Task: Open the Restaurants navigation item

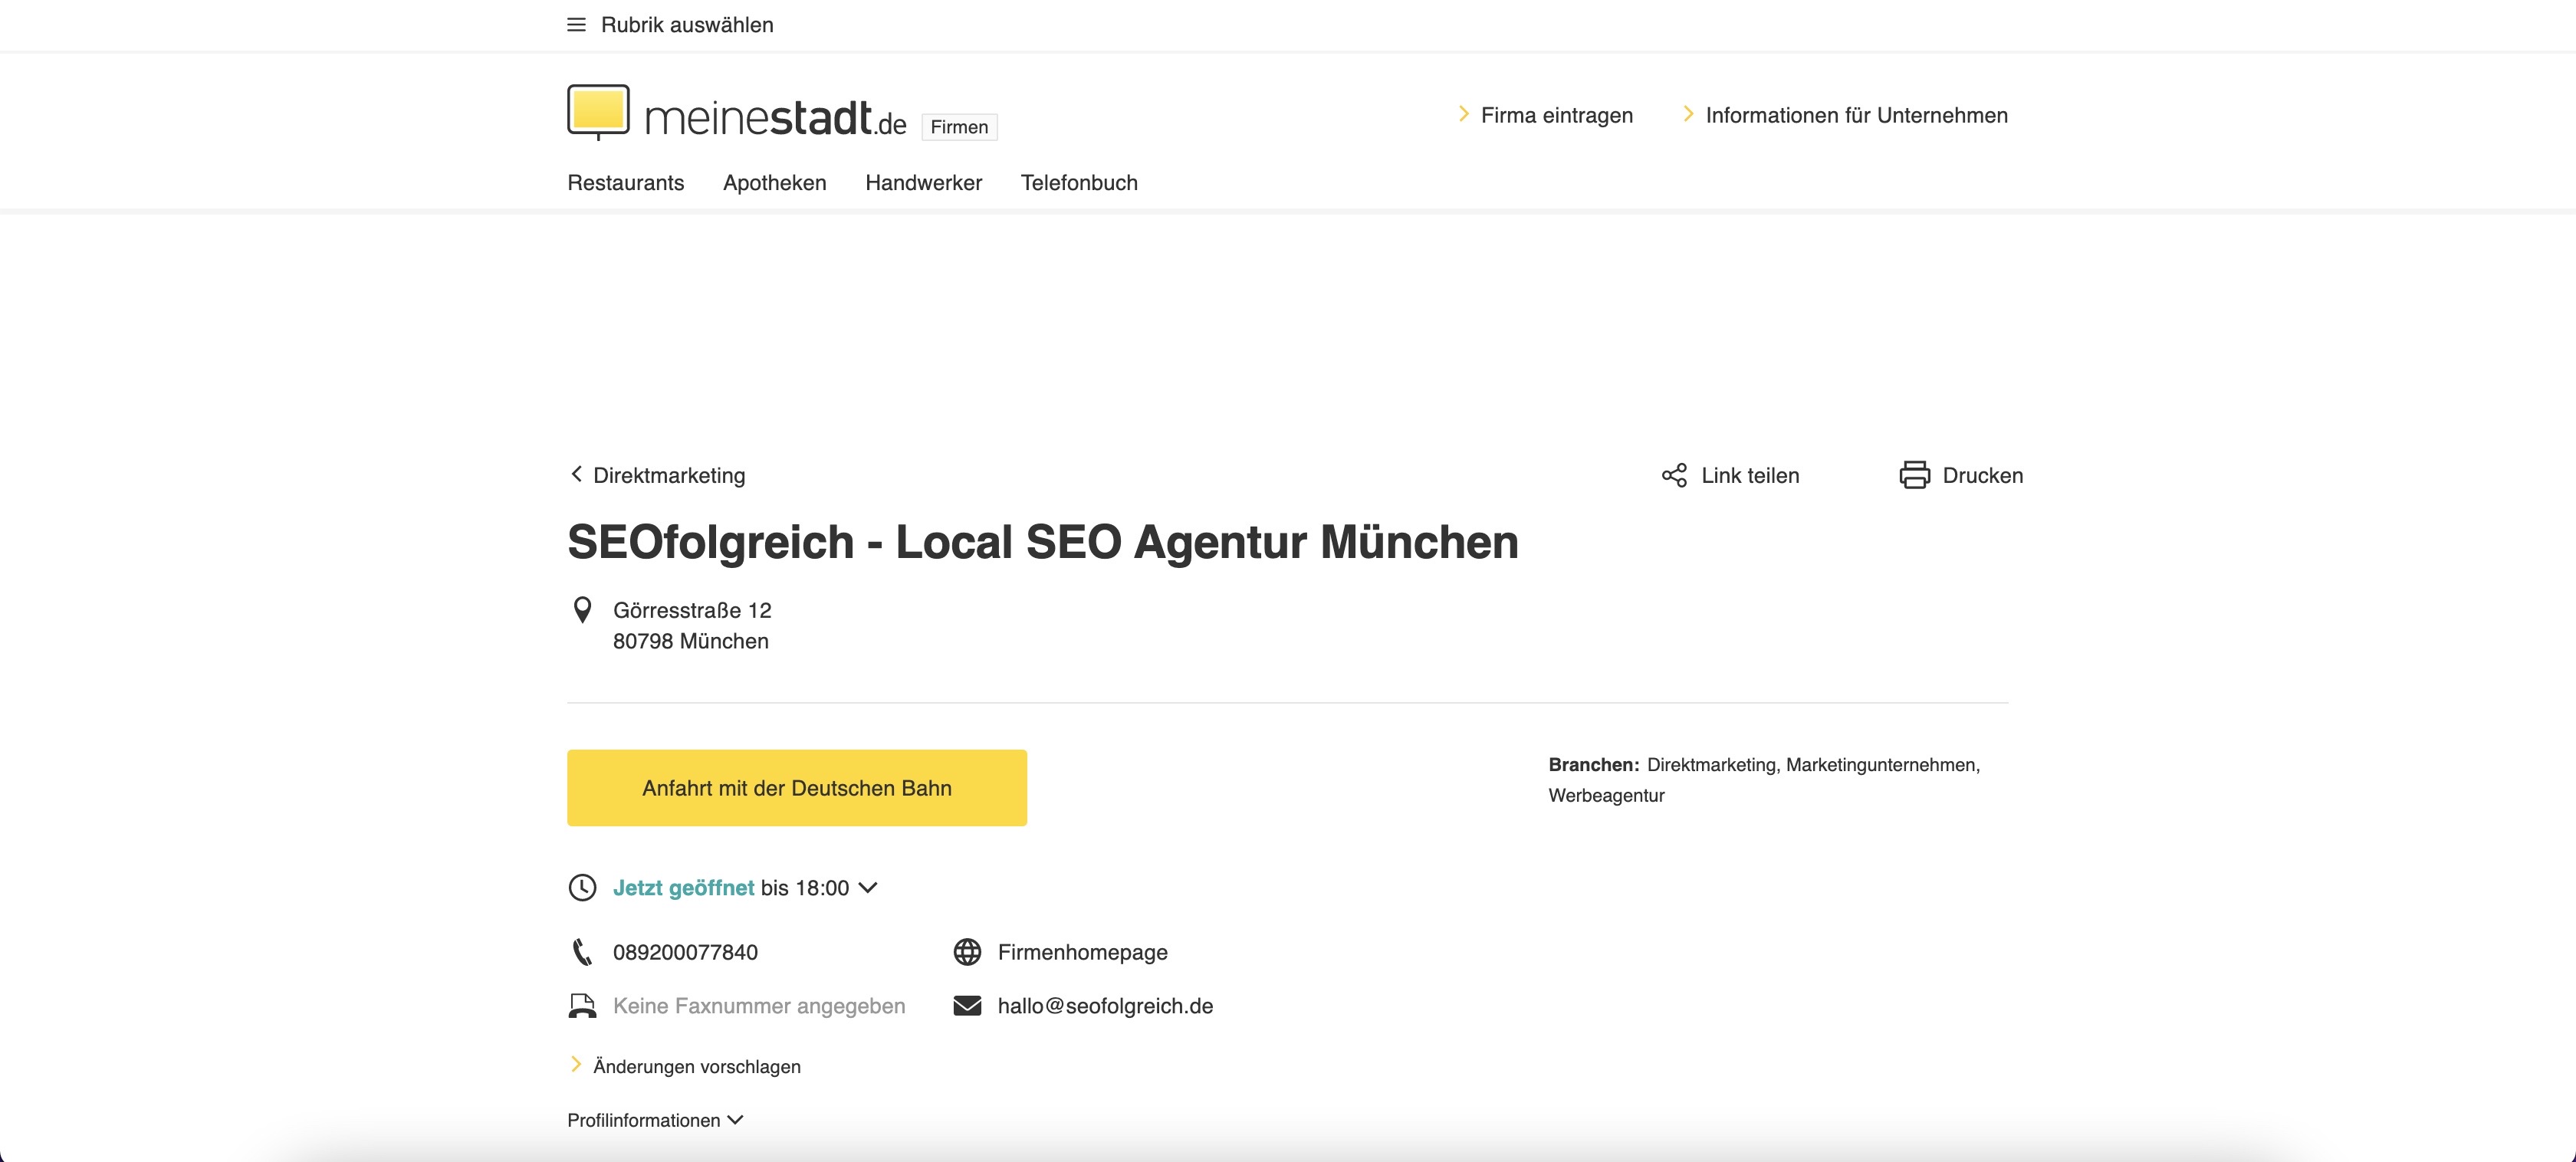Action: pyautogui.click(x=626, y=183)
